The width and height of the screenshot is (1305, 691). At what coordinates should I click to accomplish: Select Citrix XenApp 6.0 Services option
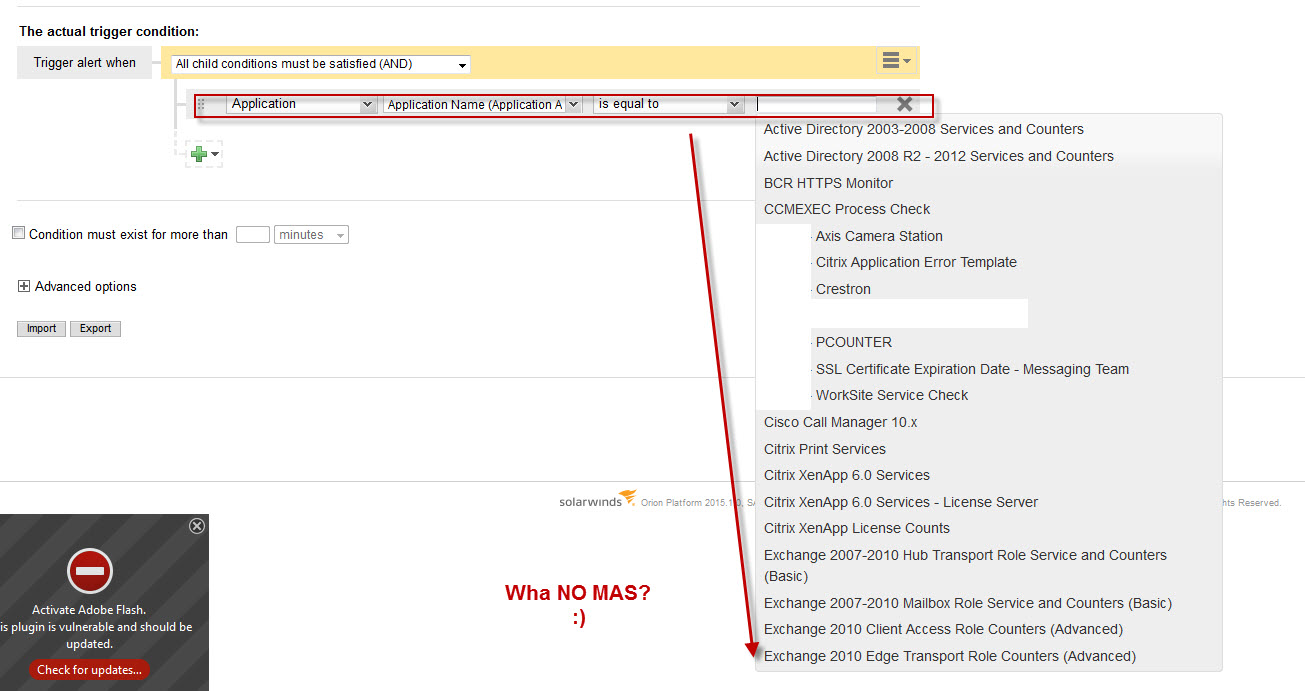tap(847, 475)
